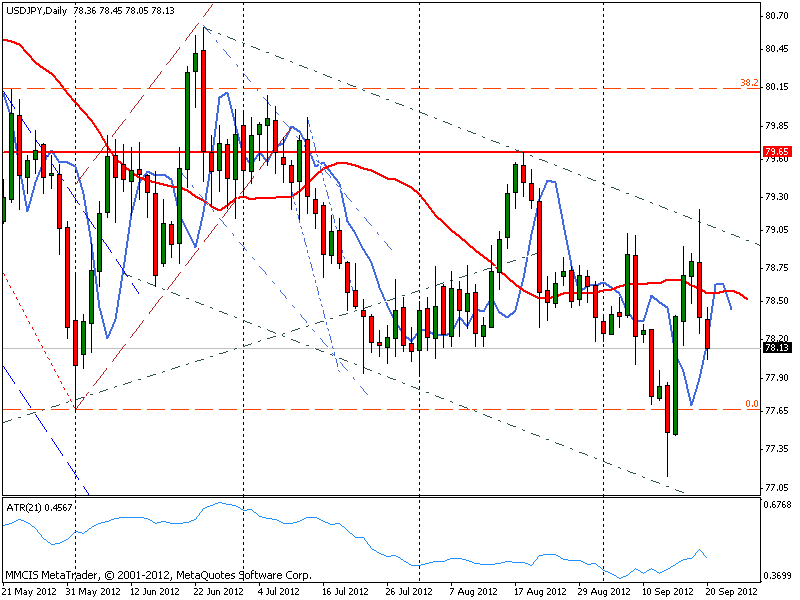This screenshot has width=800, height=600.
Task: Click the 79.85 price axis value
Action: coord(777,126)
